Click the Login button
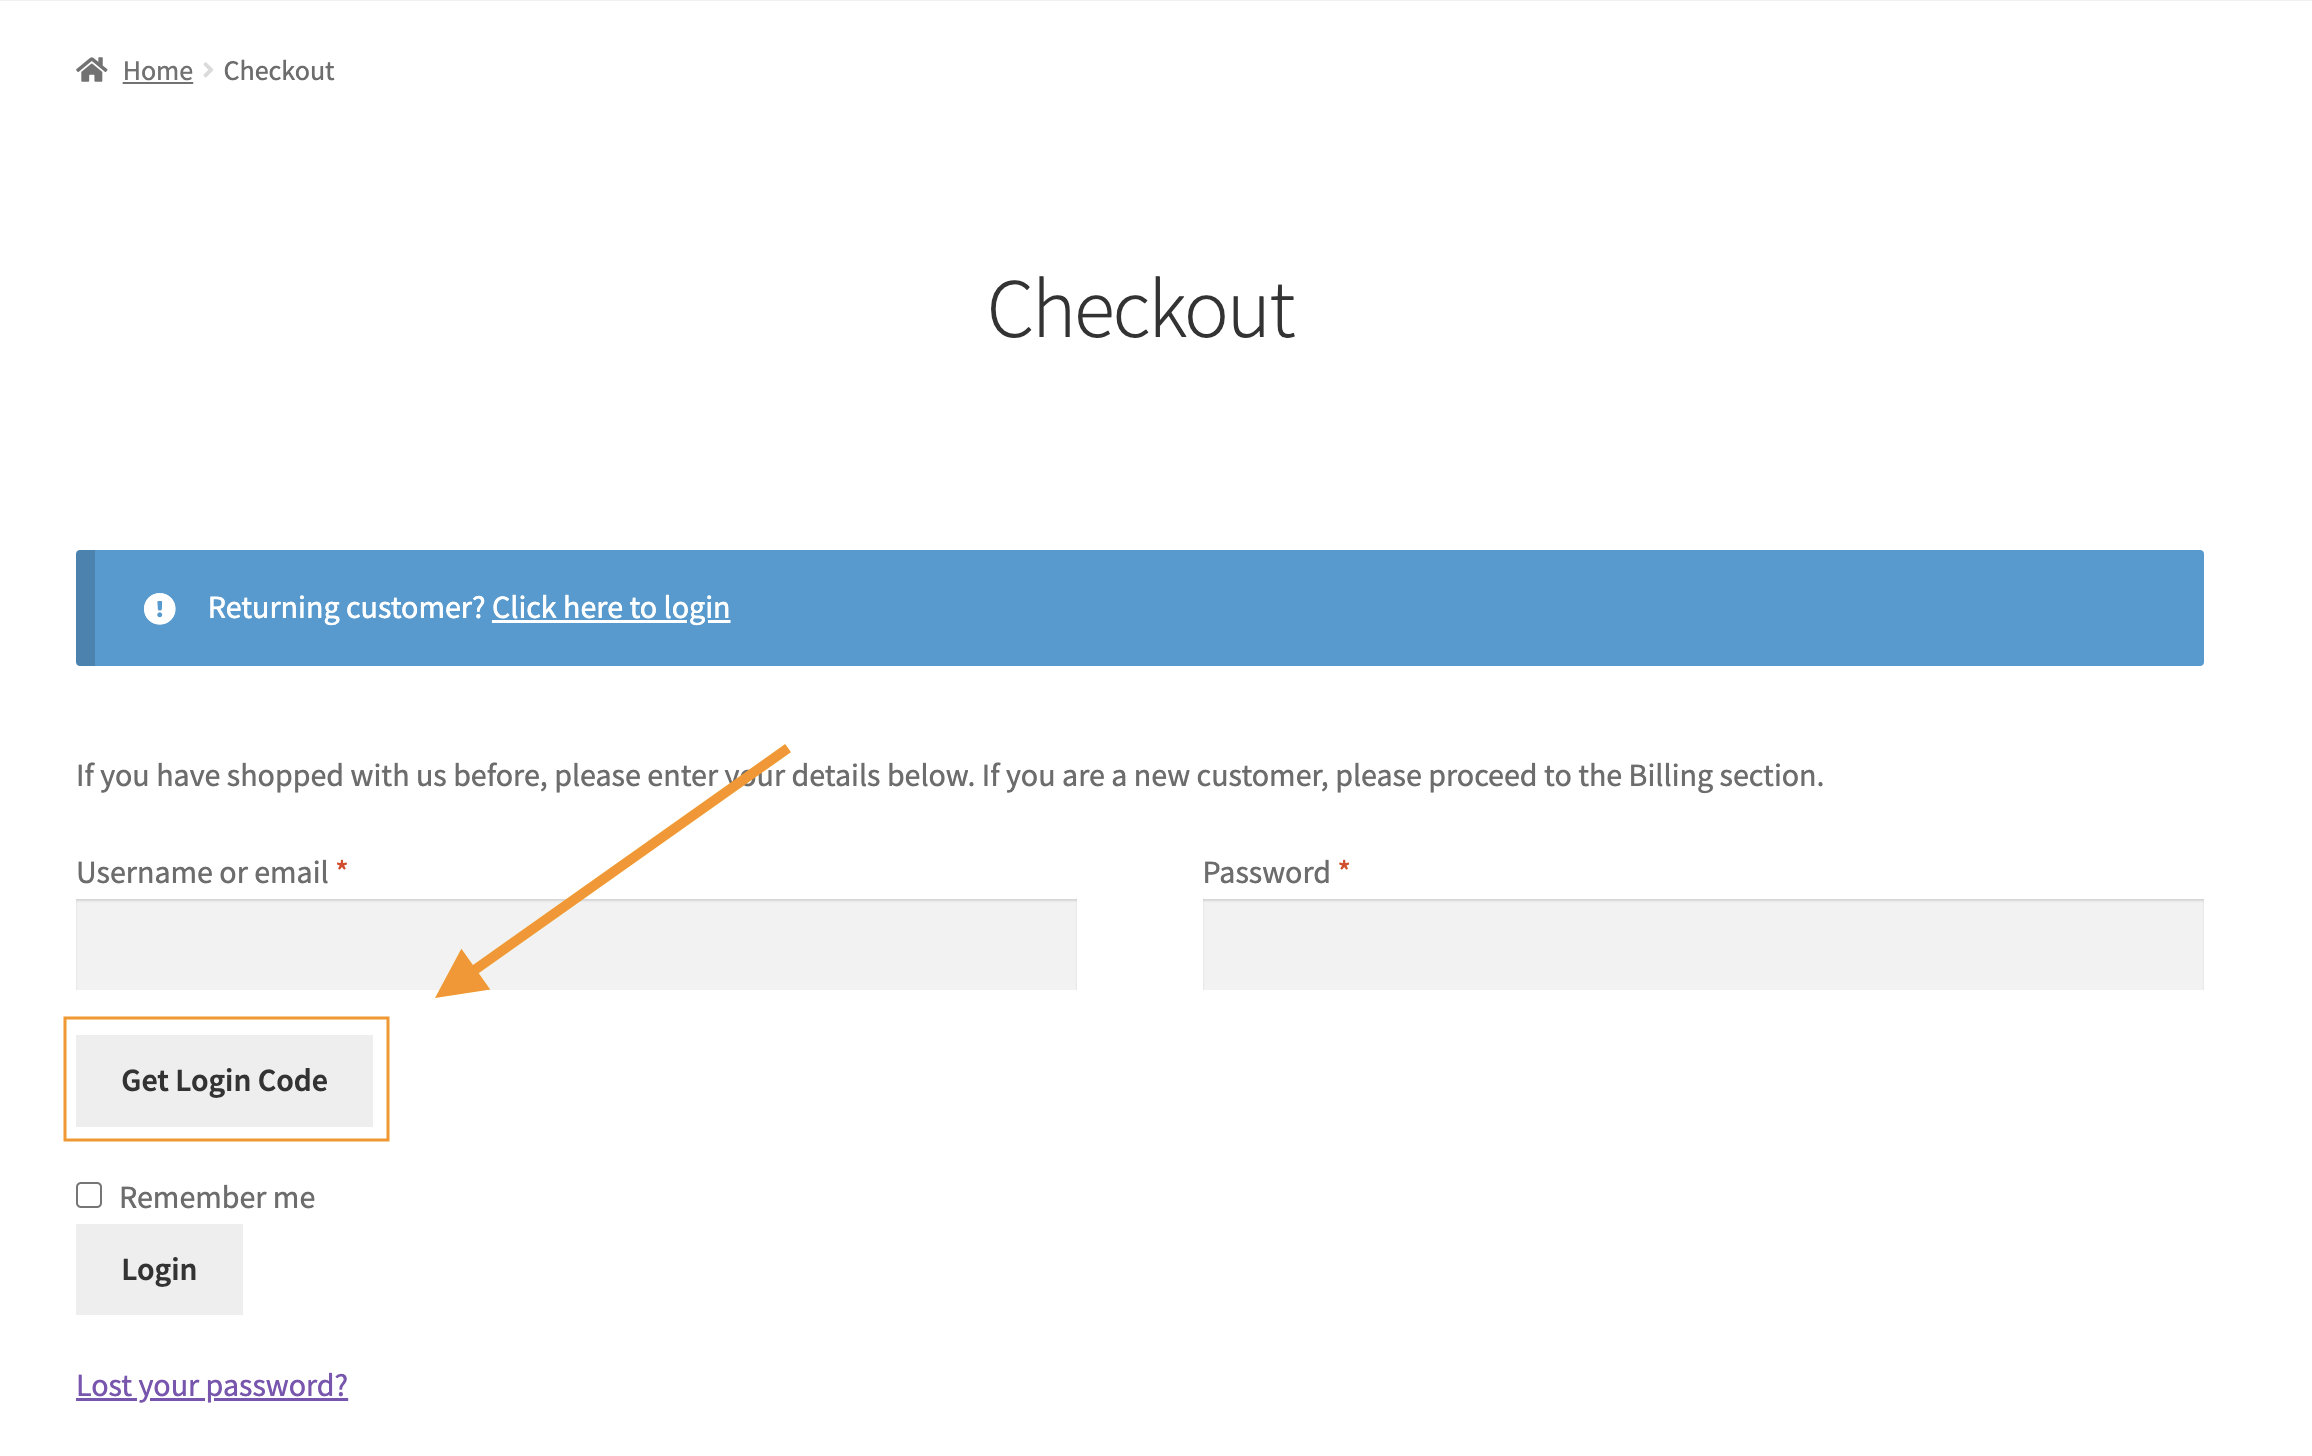The width and height of the screenshot is (2312, 1456). [x=159, y=1269]
